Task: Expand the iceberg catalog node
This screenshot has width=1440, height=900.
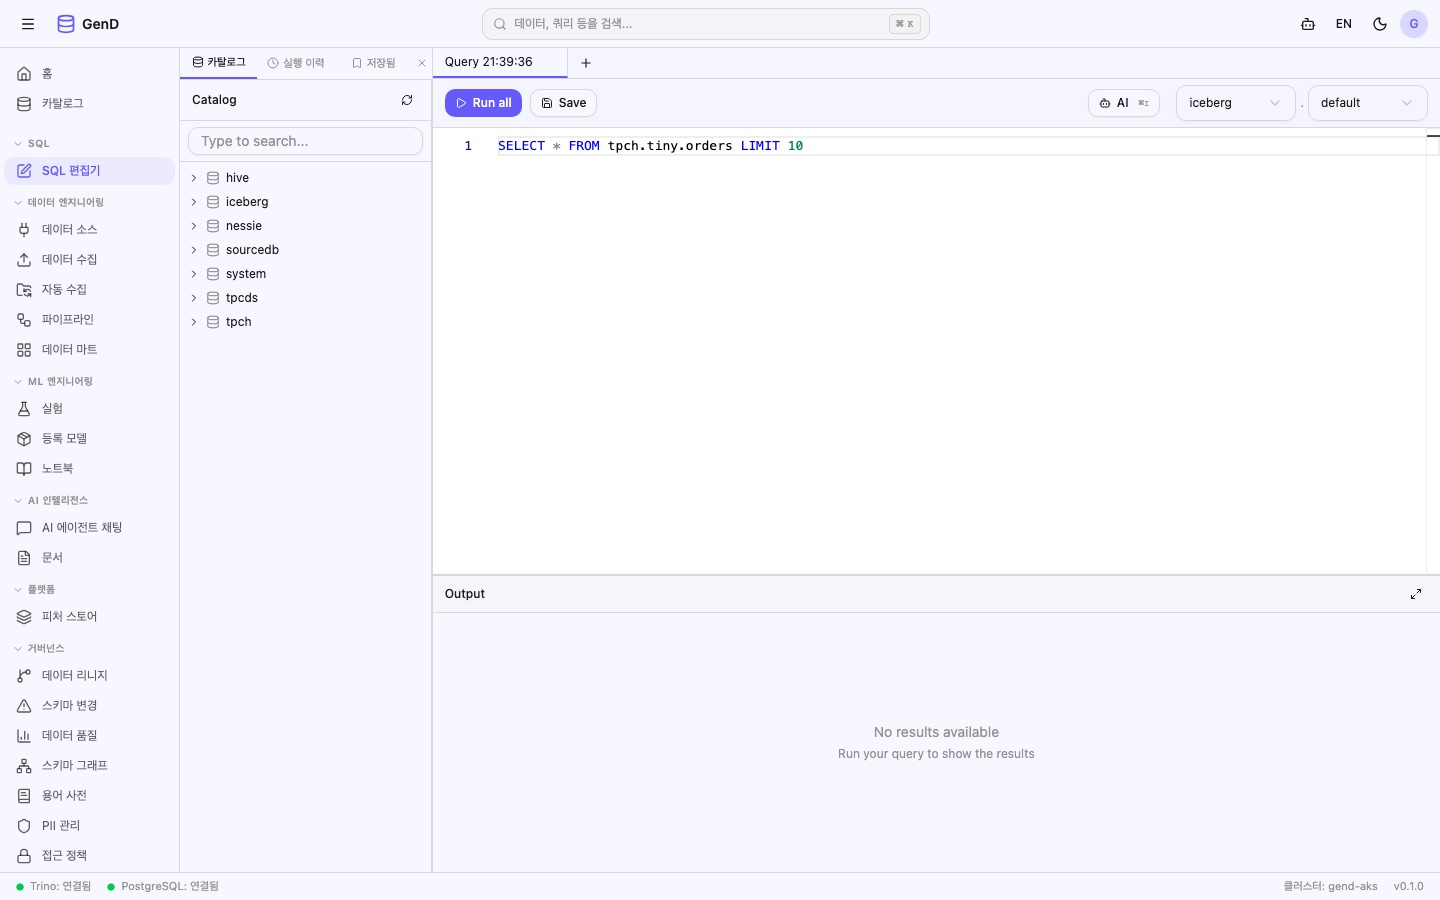Action: (194, 202)
